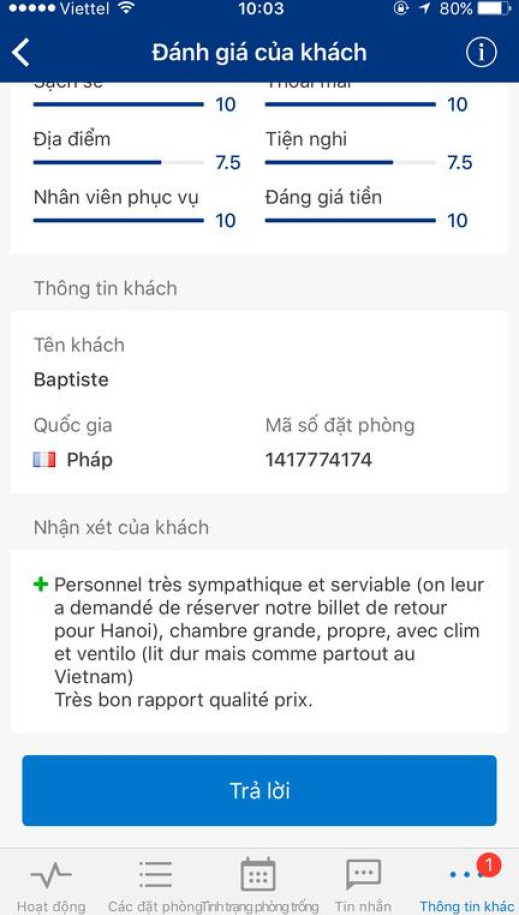The width and height of the screenshot is (519, 915).
Task: Open Tin nhắn message bubble icon
Action: click(363, 875)
